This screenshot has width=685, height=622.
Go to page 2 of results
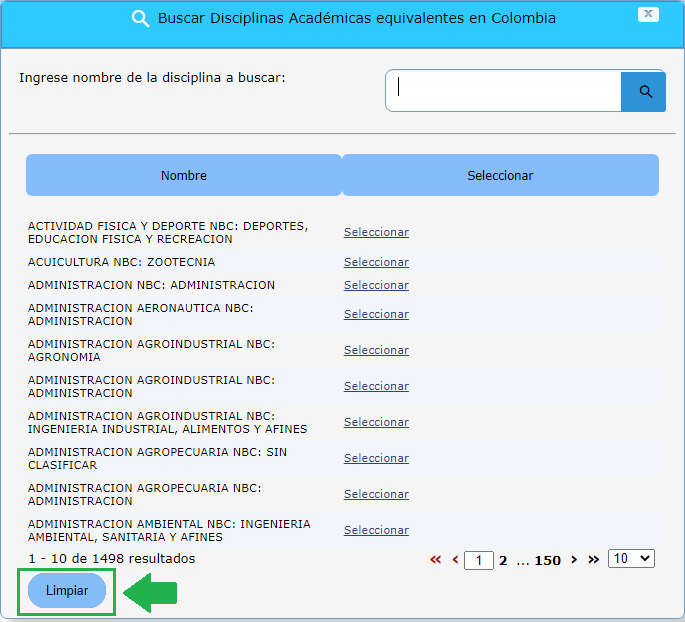click(x=503, y=560)
